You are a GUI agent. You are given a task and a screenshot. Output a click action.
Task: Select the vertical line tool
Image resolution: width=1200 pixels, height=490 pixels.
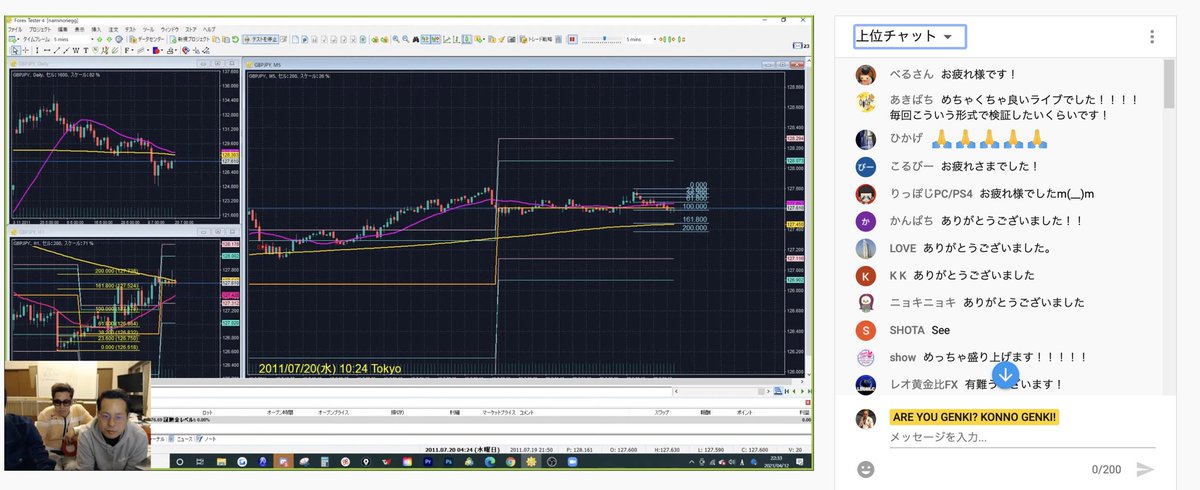[37, 51]
